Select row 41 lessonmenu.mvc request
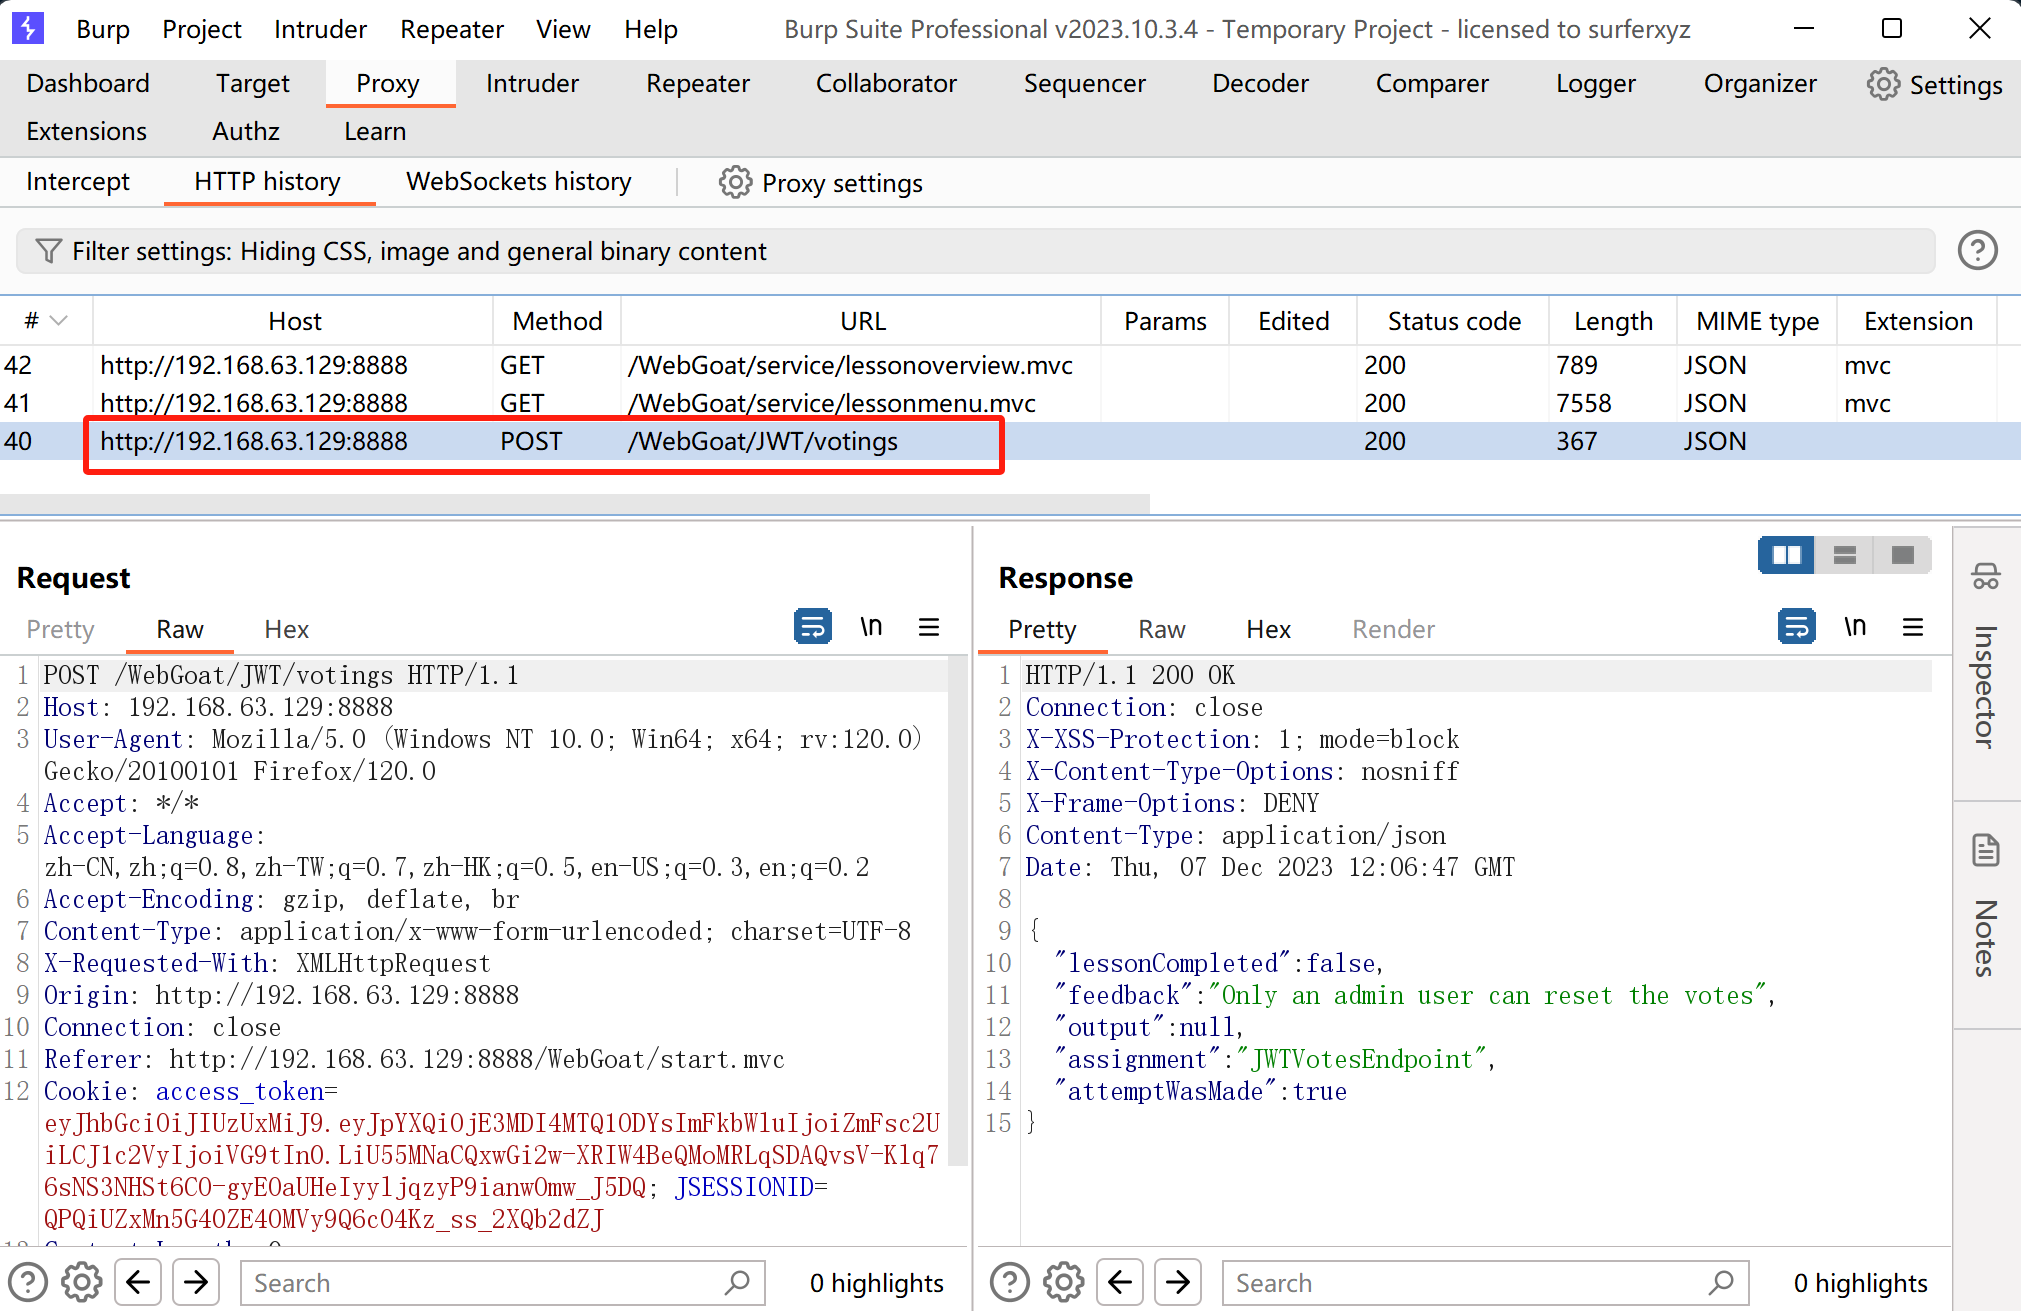The image size is (2021, 1311). pyautogui.click(x=1010, y=403)
